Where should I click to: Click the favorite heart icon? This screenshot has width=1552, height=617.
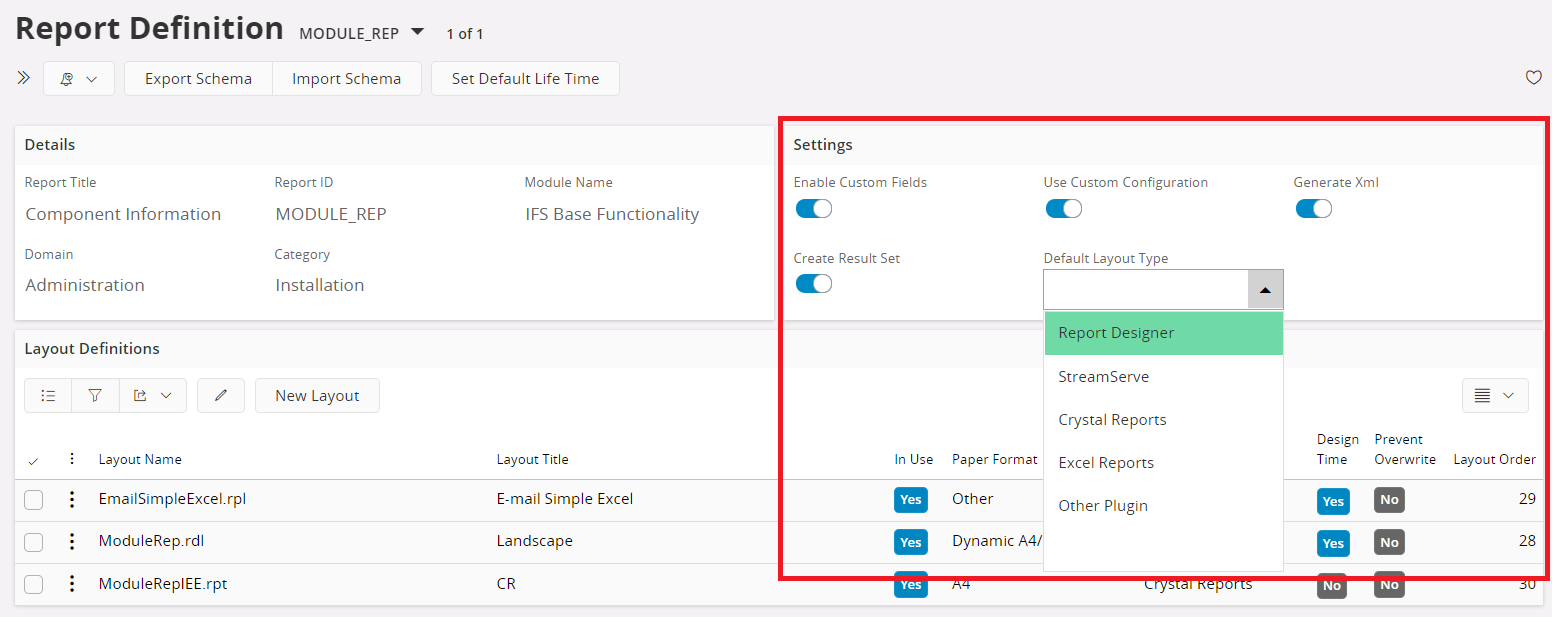point(1533,78)
